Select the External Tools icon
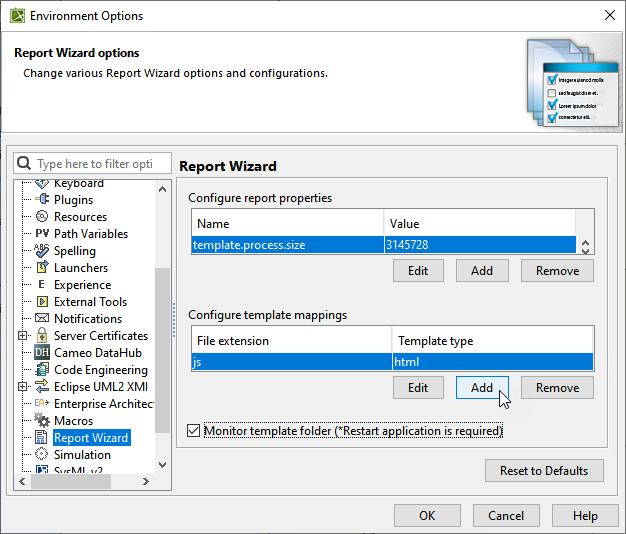The width and height of the screenshot is (626, 534). point(42,302)
